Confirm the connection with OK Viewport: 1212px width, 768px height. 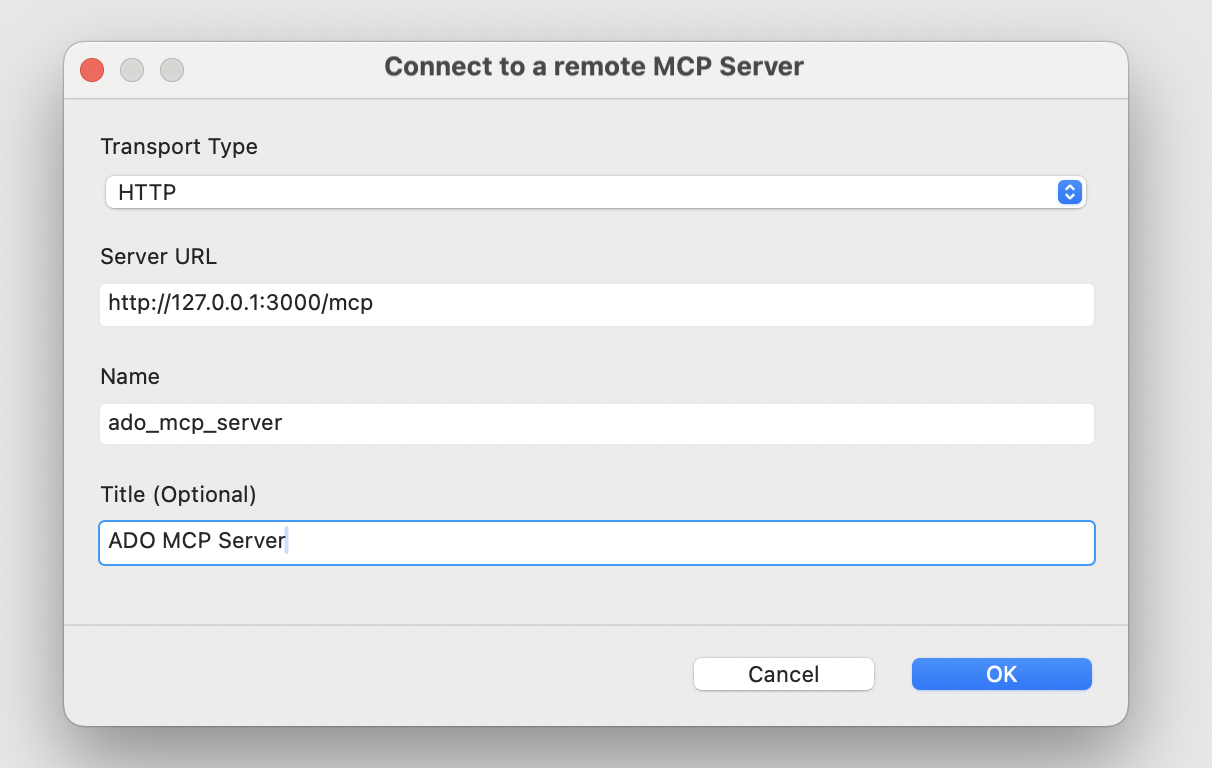tap(1001, 674)
